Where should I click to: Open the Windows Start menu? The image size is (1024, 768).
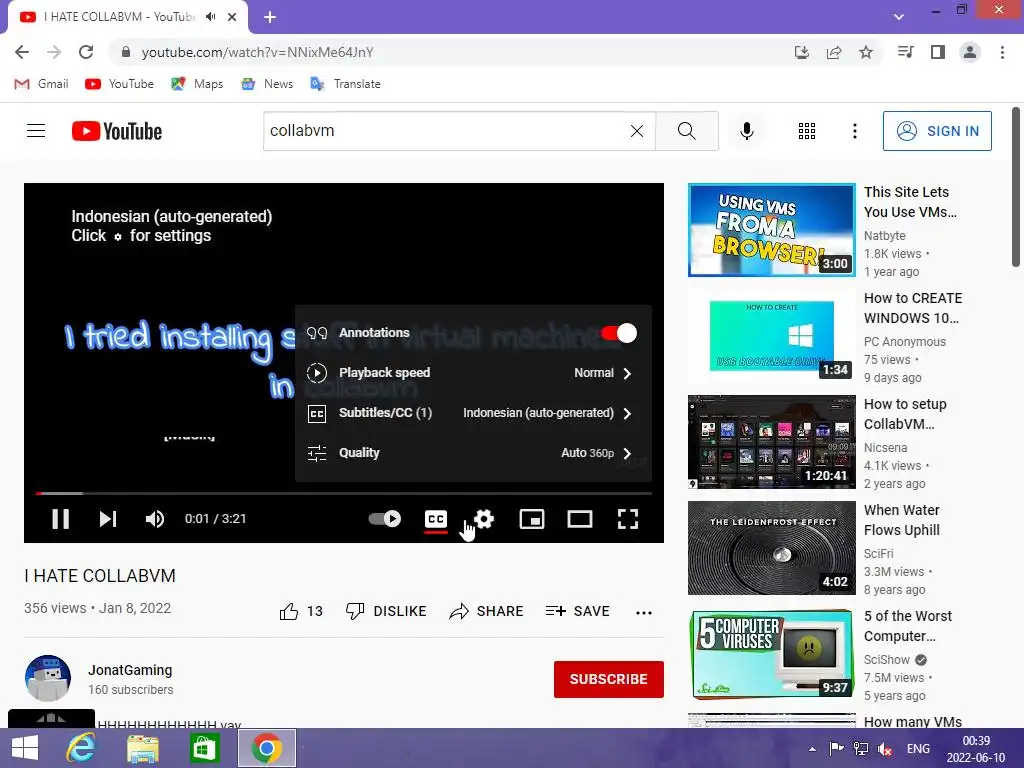(x=25, y=748)
